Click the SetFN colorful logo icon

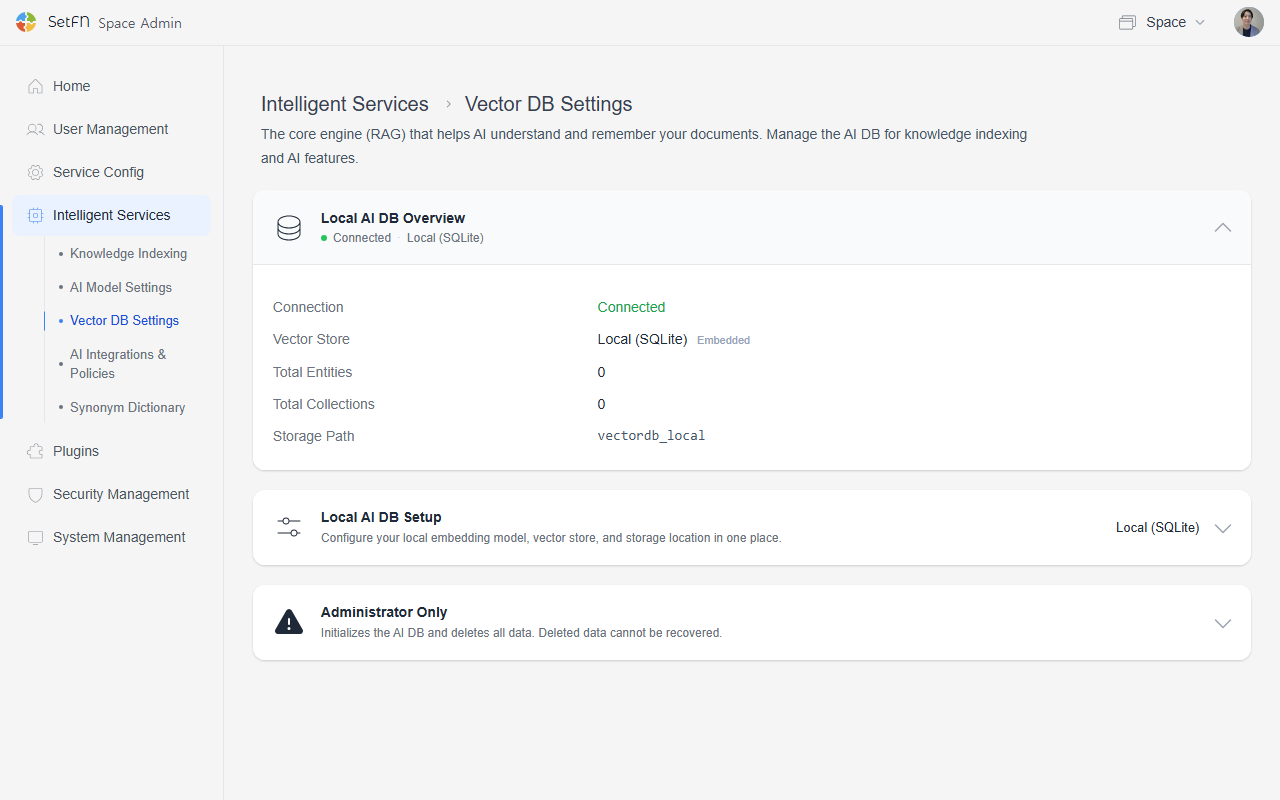tap(26, 22)
